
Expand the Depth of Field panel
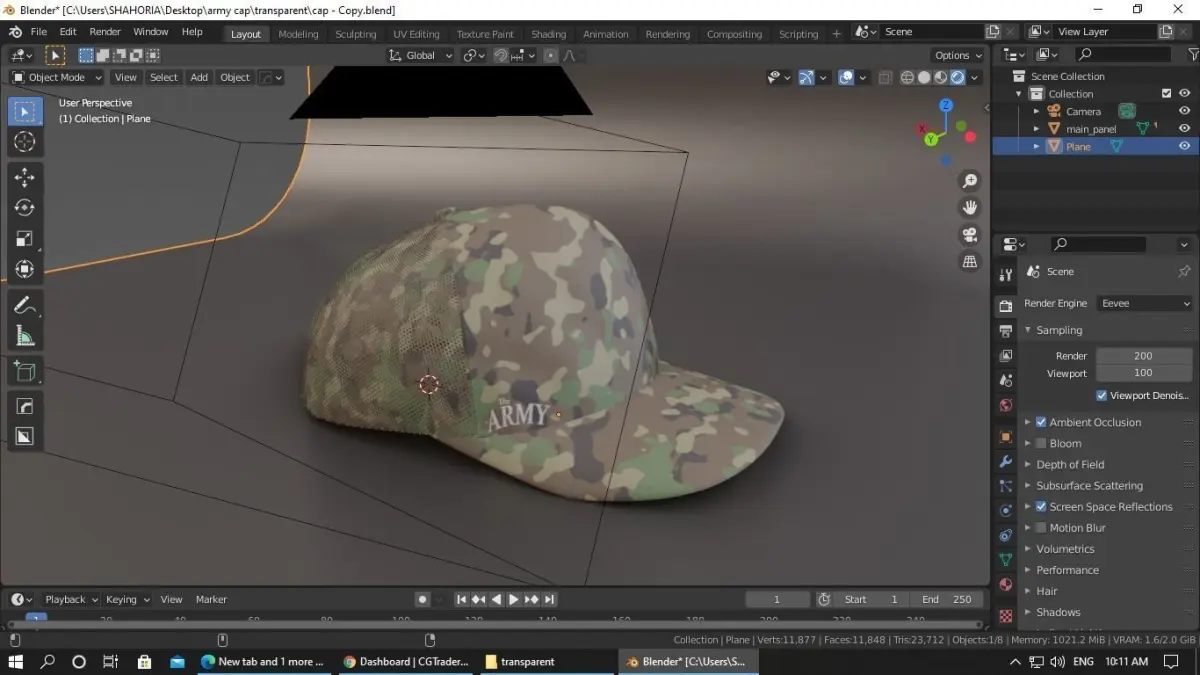click(1027, 464)
